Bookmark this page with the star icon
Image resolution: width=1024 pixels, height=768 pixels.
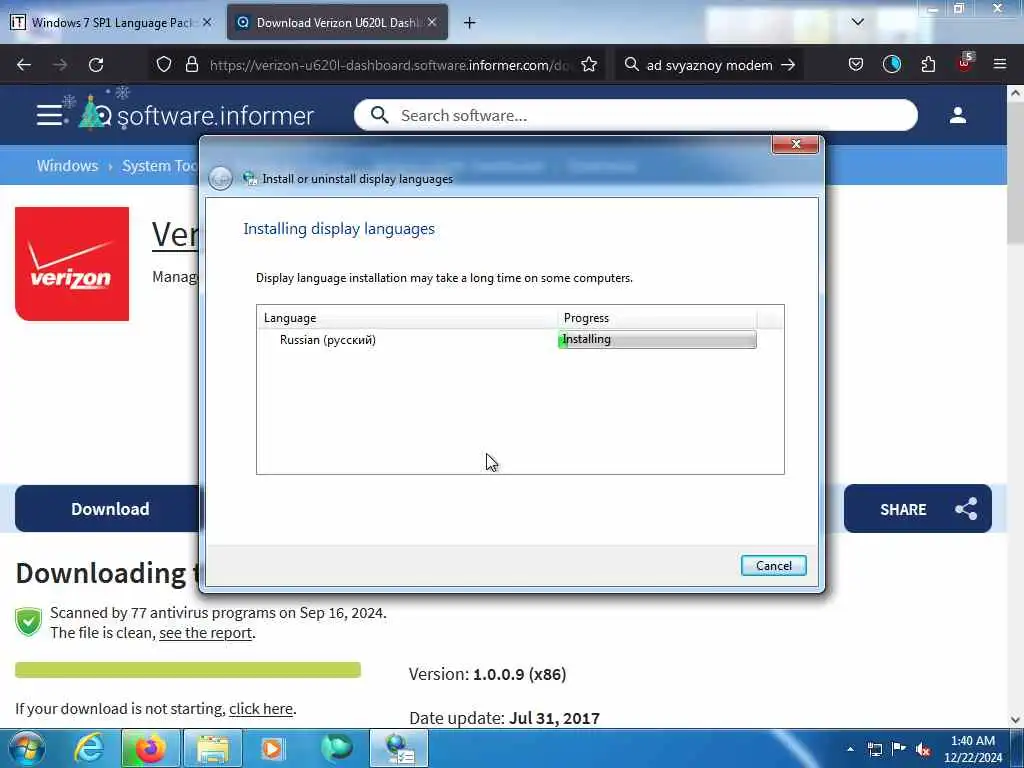589,65
